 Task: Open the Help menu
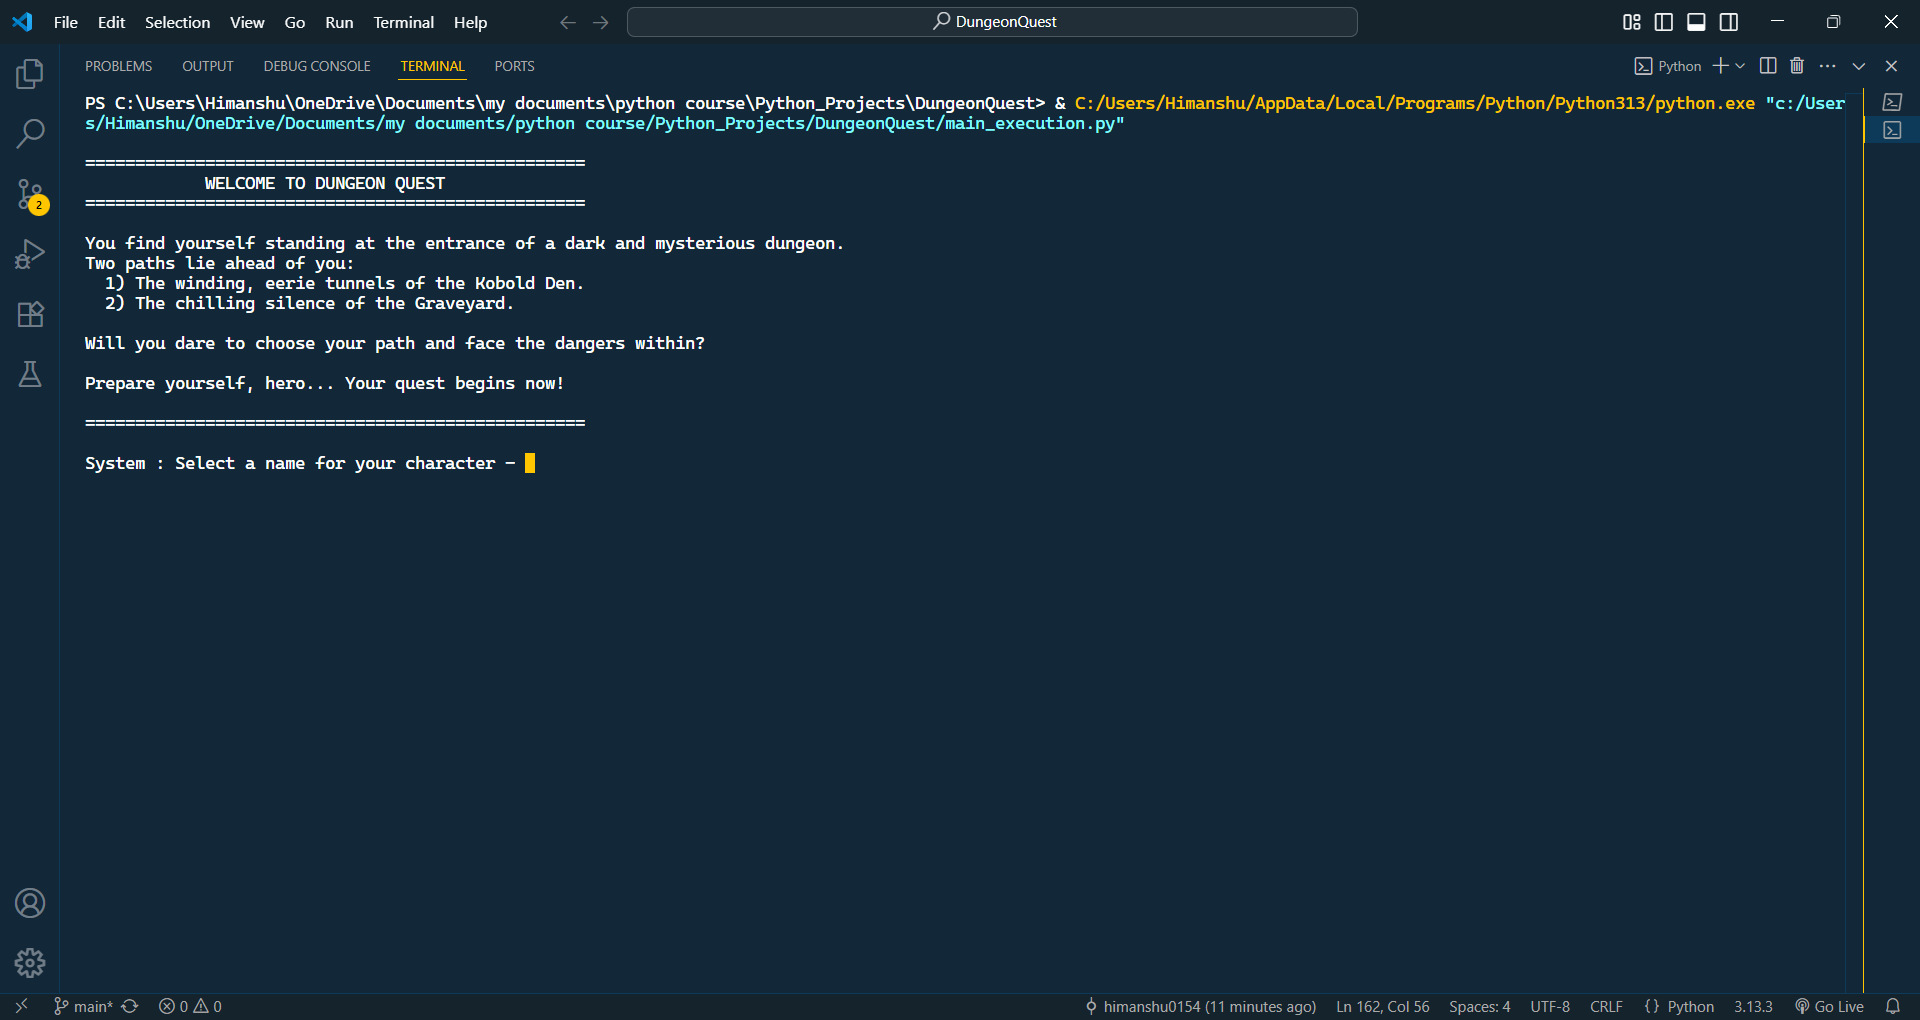(470, 22)
